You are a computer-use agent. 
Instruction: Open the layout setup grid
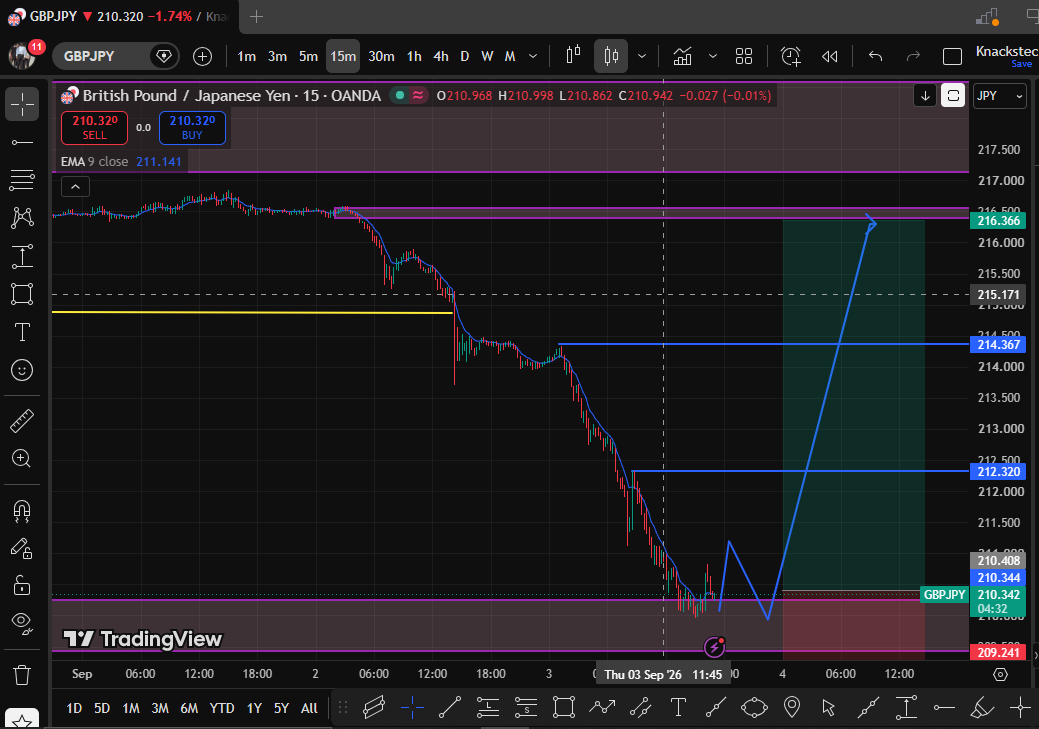click(744, 56)
